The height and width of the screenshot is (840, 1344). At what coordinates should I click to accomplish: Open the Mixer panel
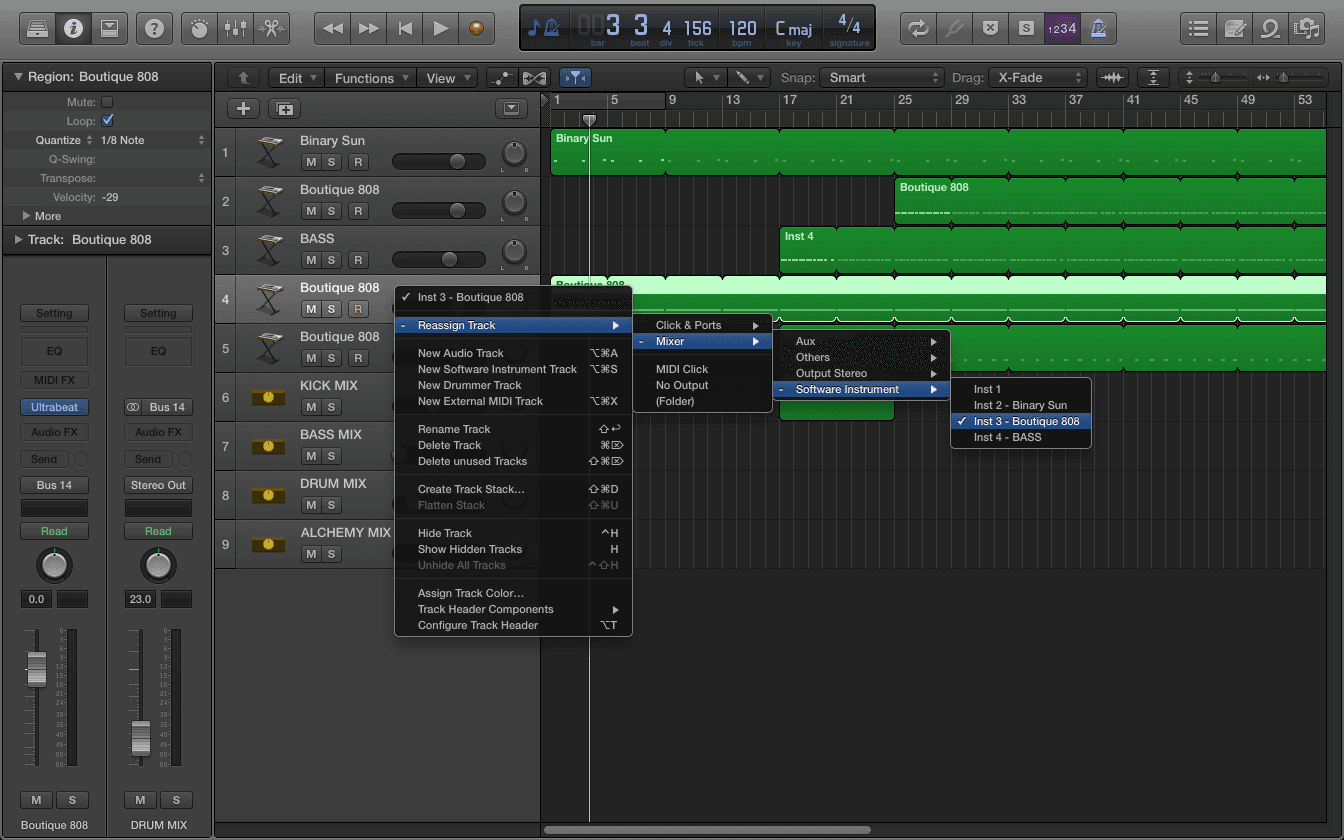click(x=234, y=28)
